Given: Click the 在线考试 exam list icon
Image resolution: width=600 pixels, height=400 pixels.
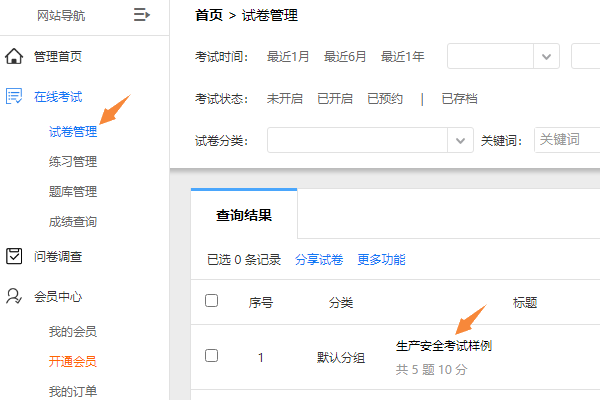Looking at the screenshot, I should tap(14, 96).
